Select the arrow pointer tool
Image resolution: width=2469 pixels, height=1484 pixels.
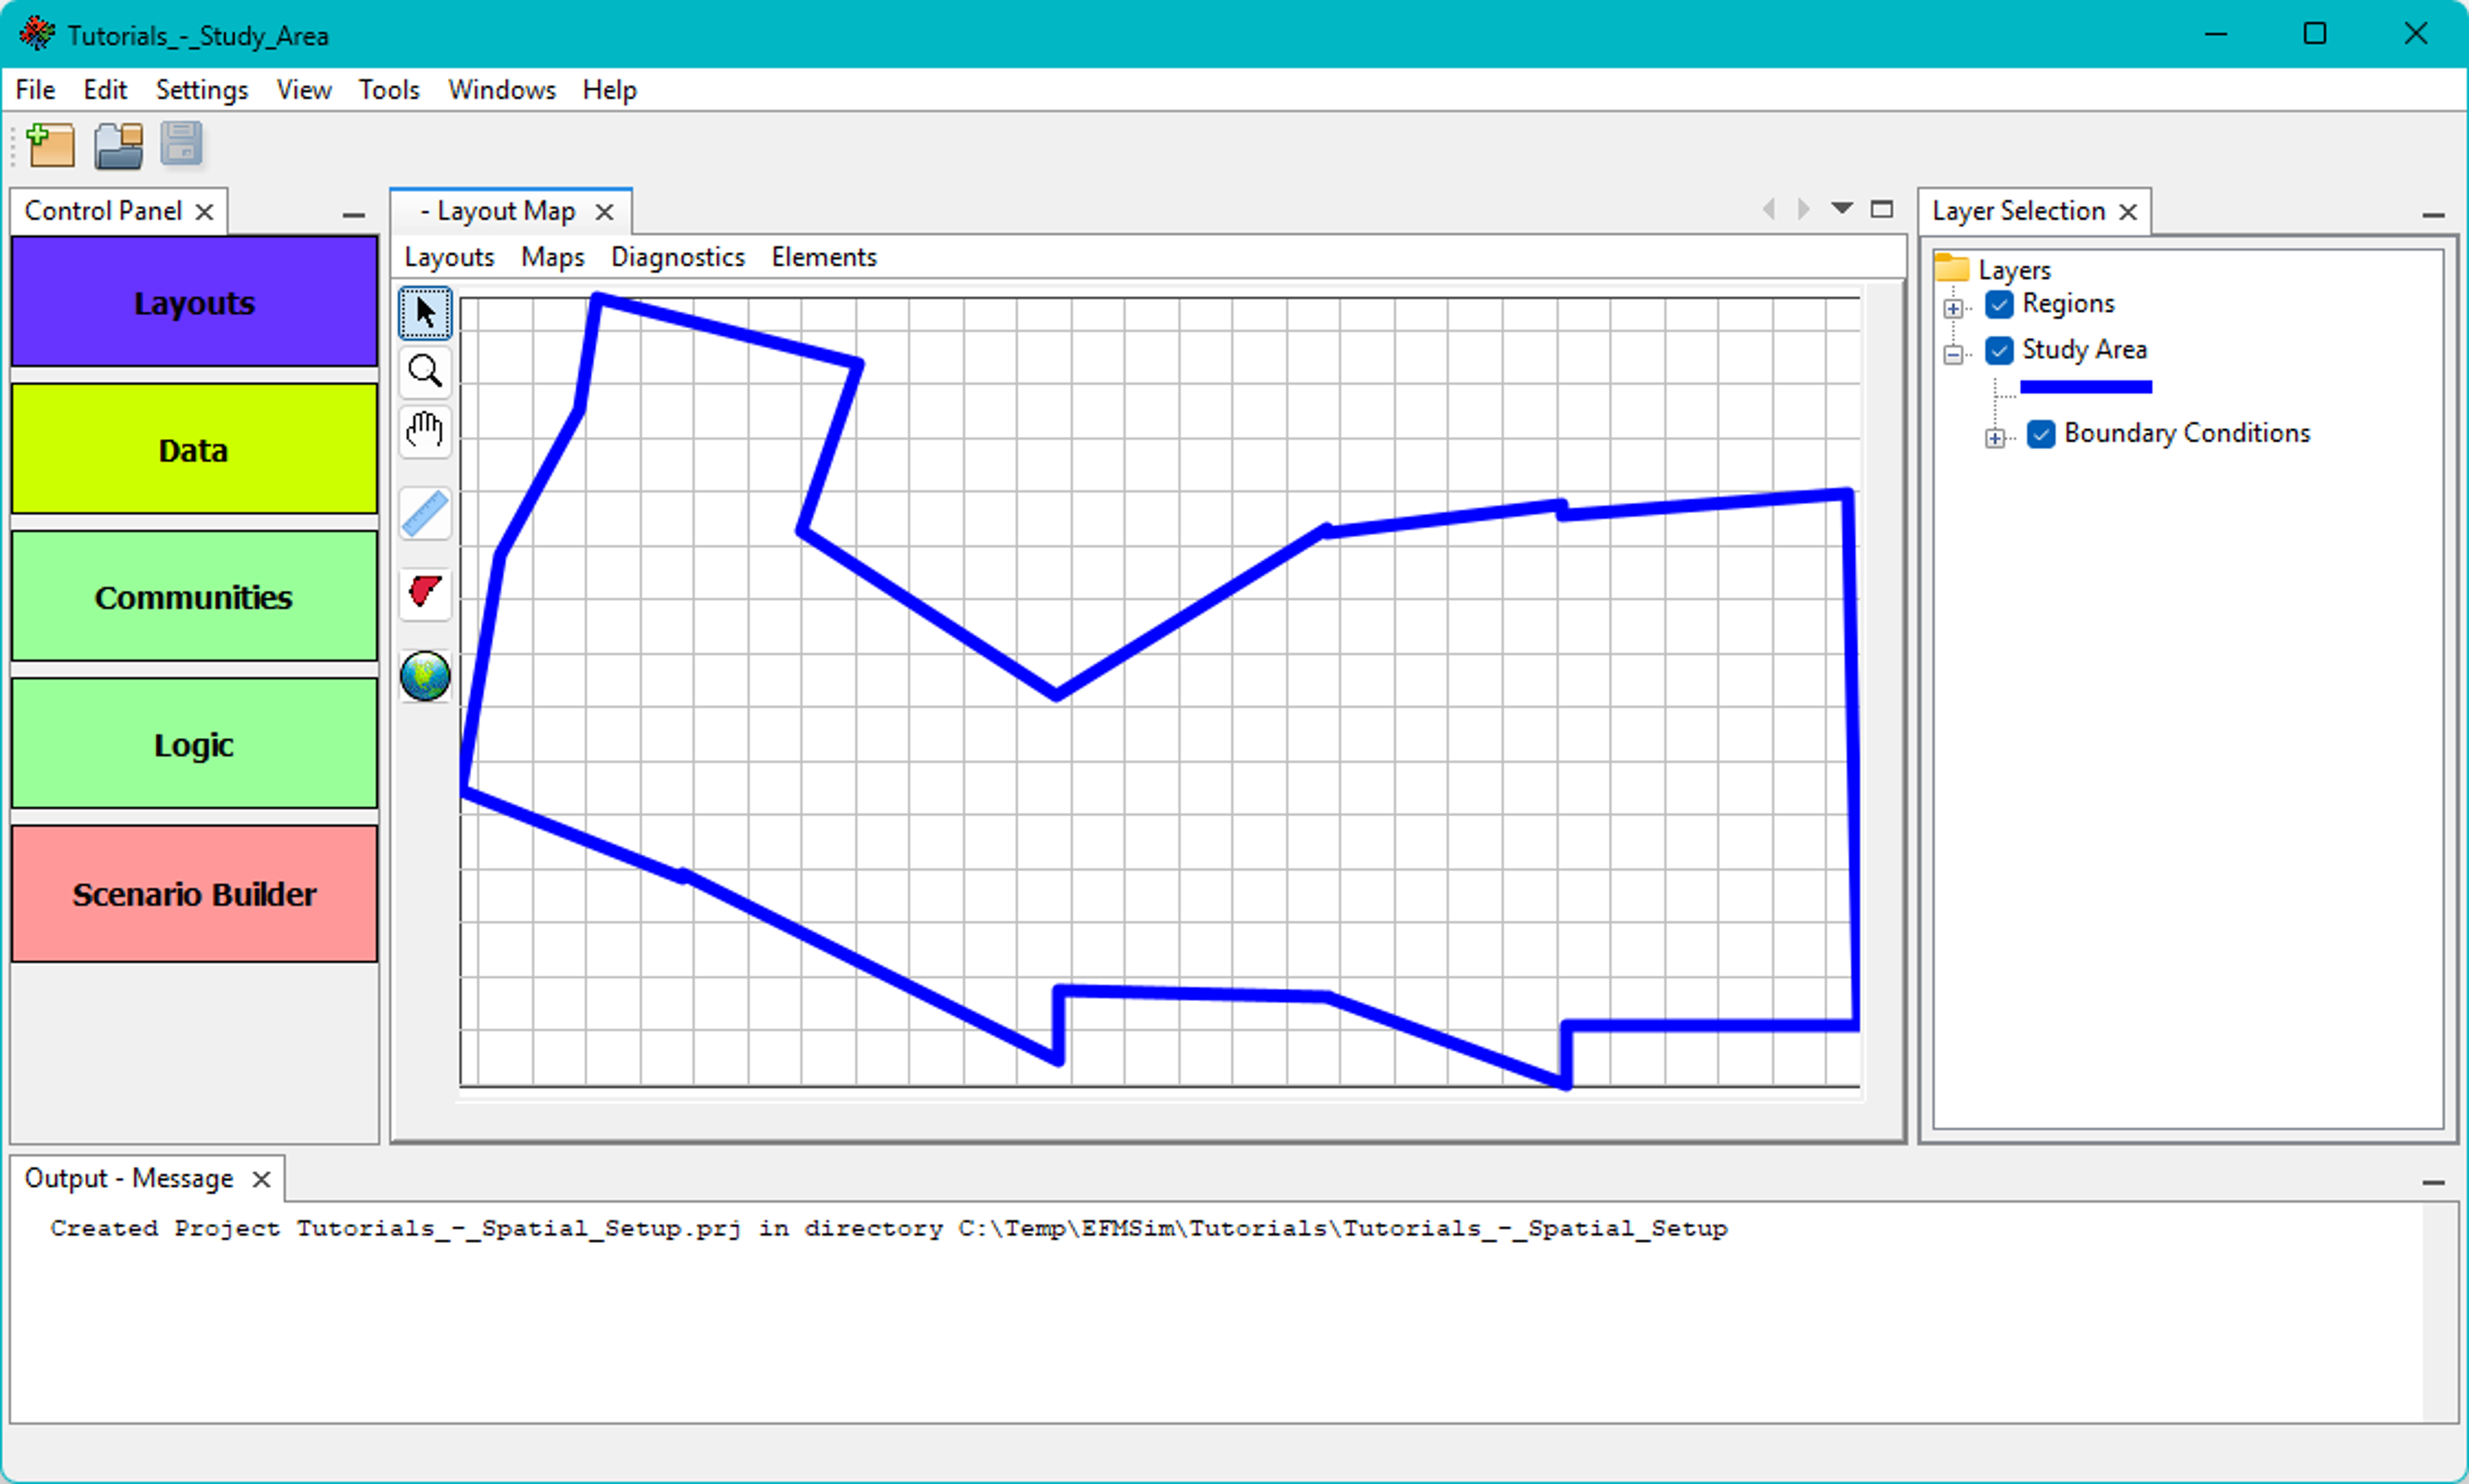click(x=425, y=313)
